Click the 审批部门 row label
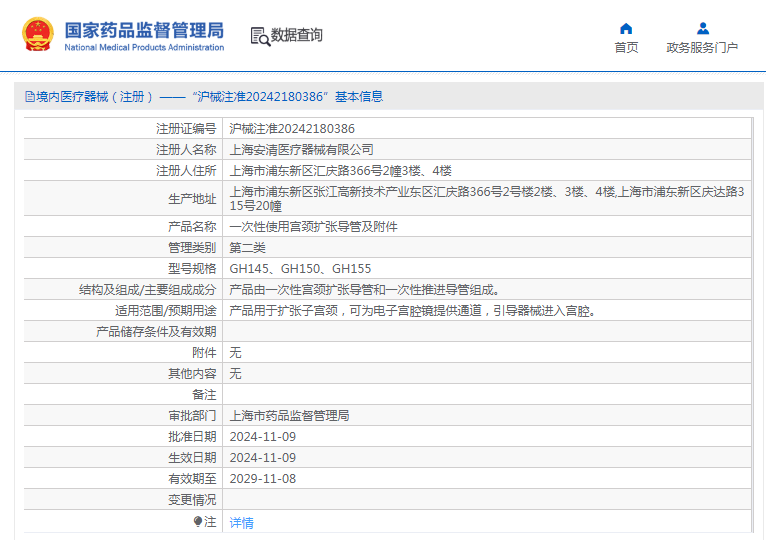The image size is (766, 540). (x=192, y=416)
